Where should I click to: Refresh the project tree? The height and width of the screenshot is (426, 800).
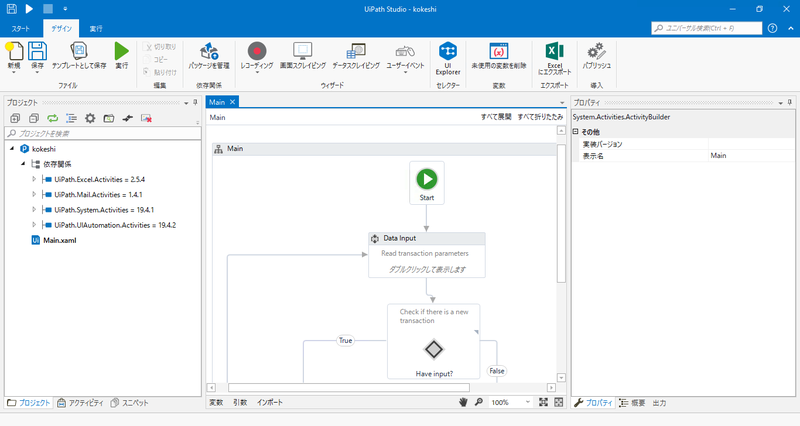point(53,118)
